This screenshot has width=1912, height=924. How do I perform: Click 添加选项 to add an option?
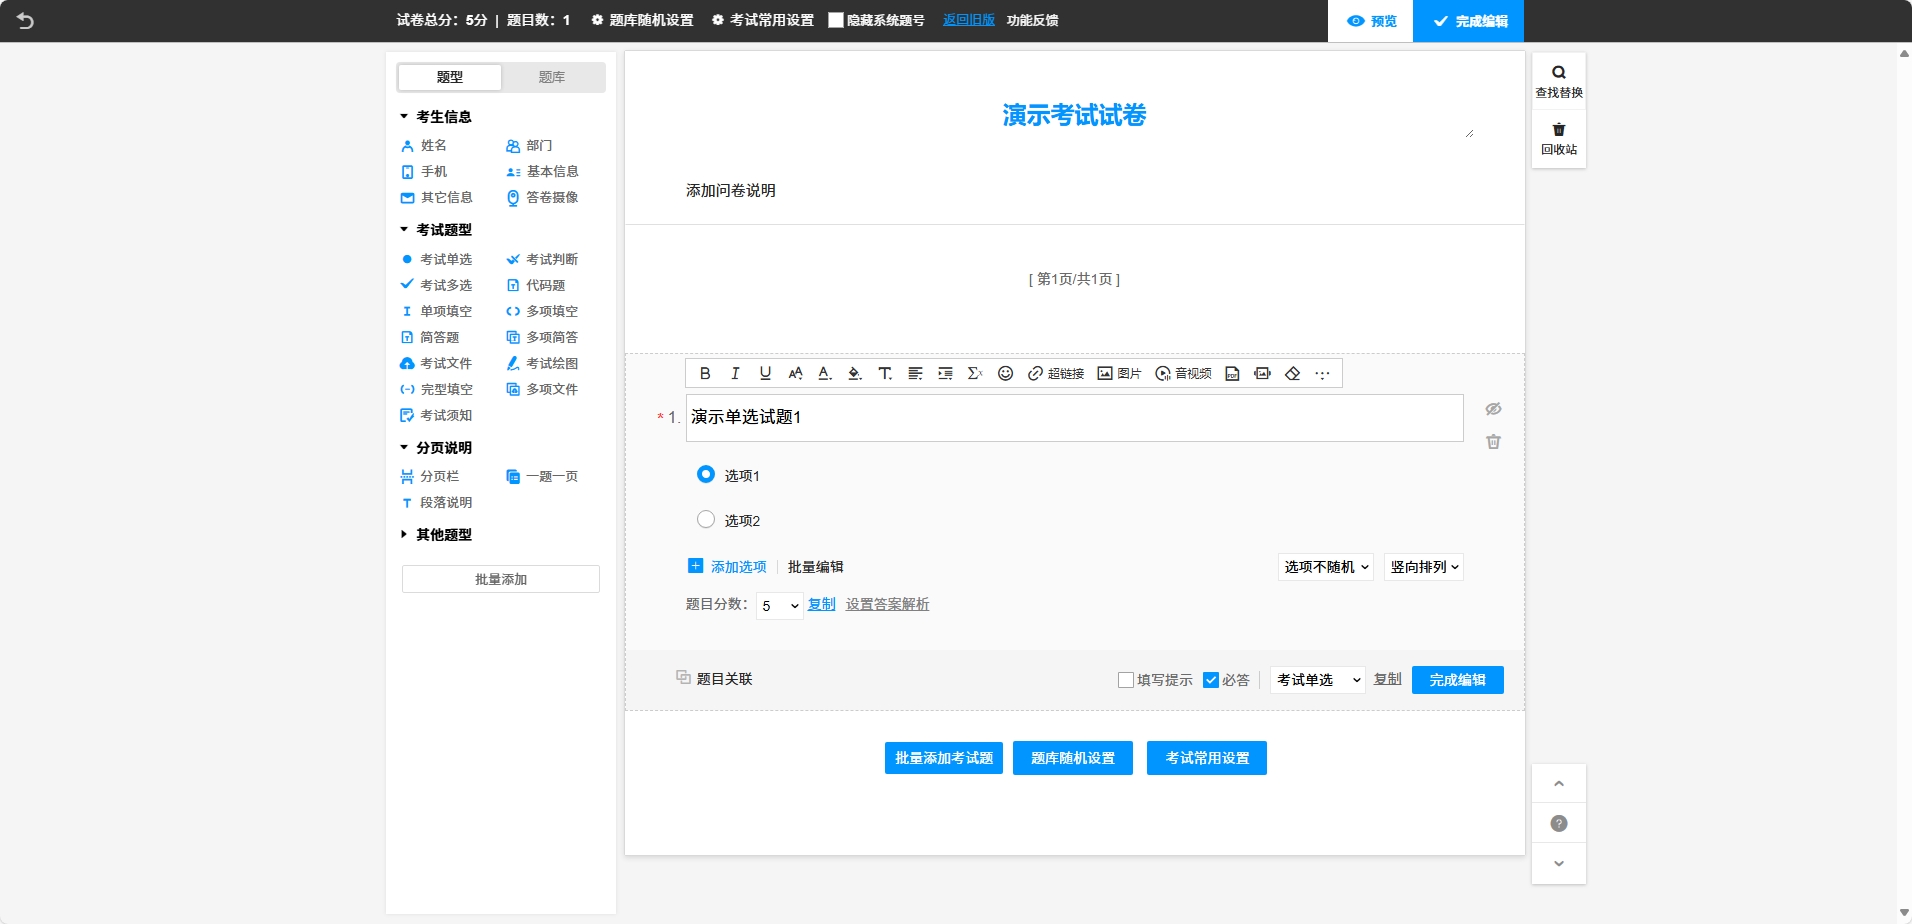(727, 566)
